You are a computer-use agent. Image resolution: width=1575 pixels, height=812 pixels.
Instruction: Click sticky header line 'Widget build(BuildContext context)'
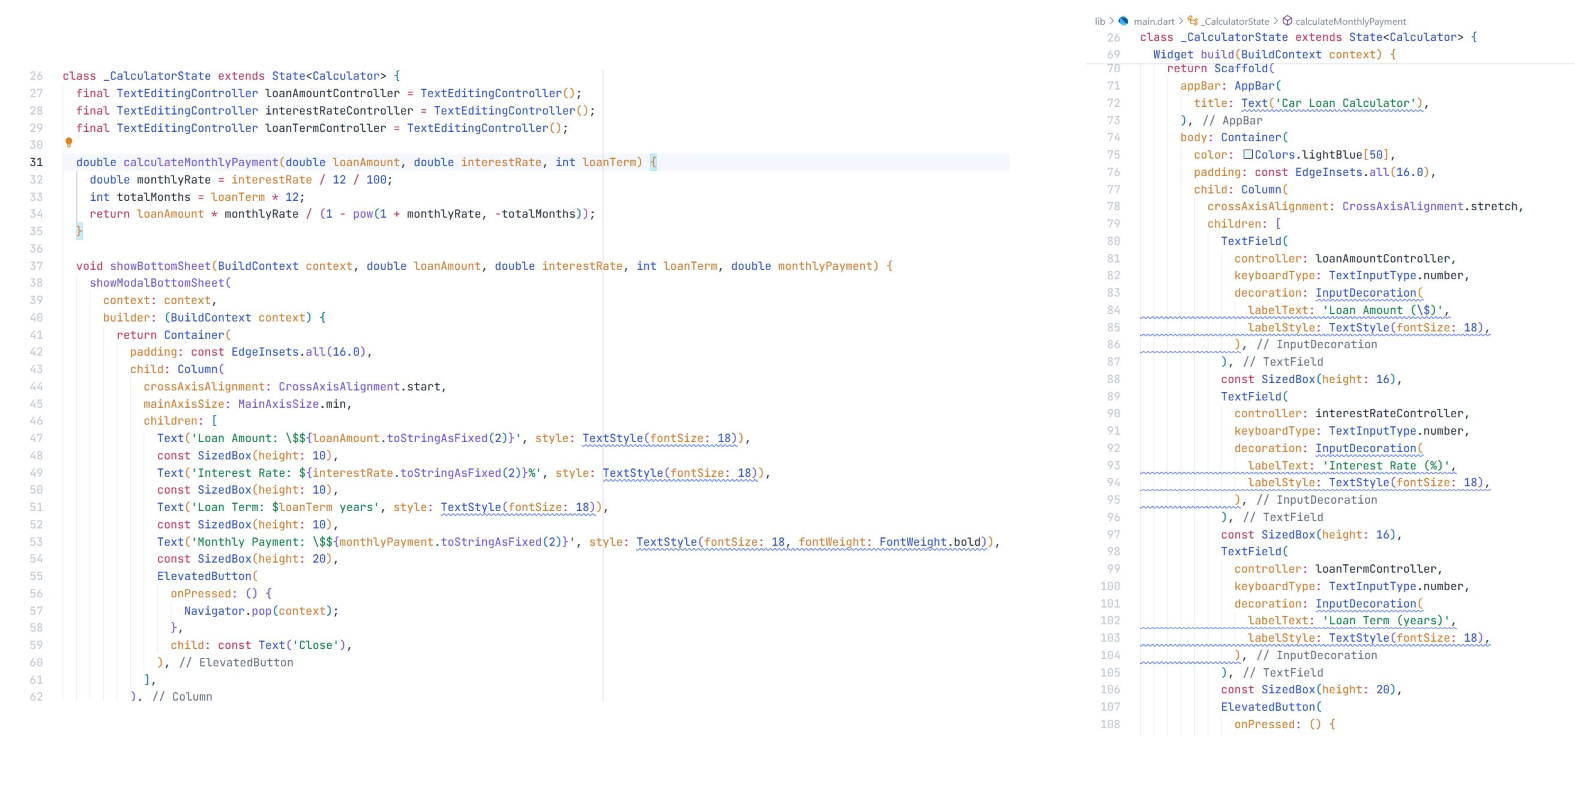click(x=1274, y=55)
